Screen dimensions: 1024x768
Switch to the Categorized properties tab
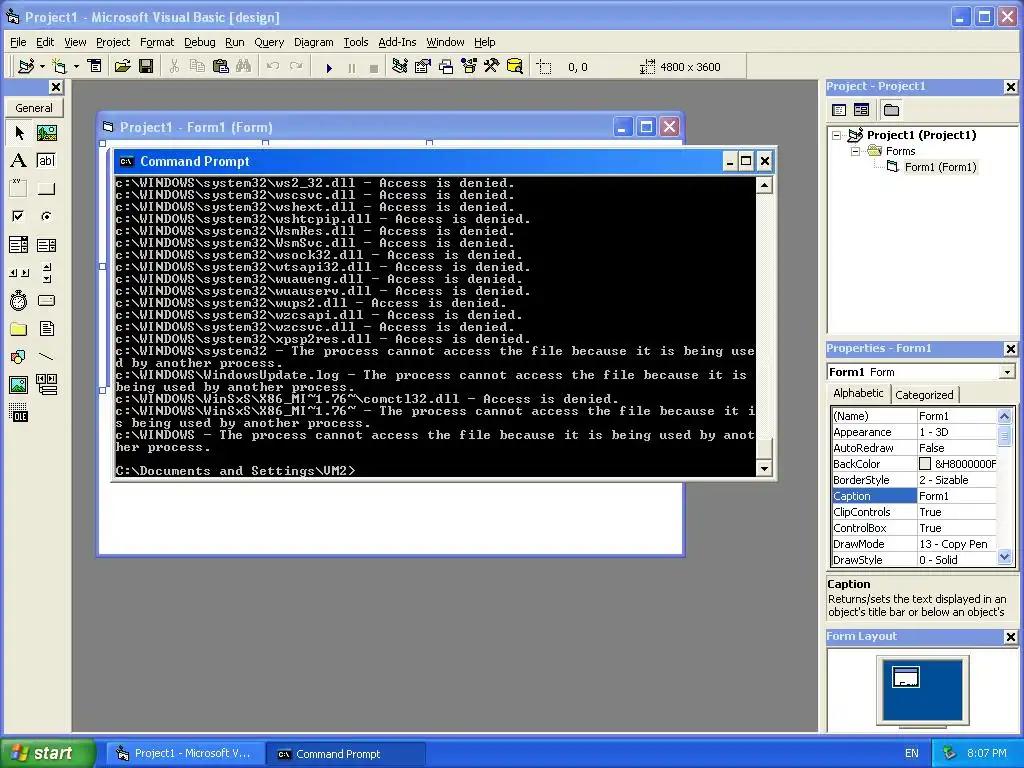[x=924, y=394]
